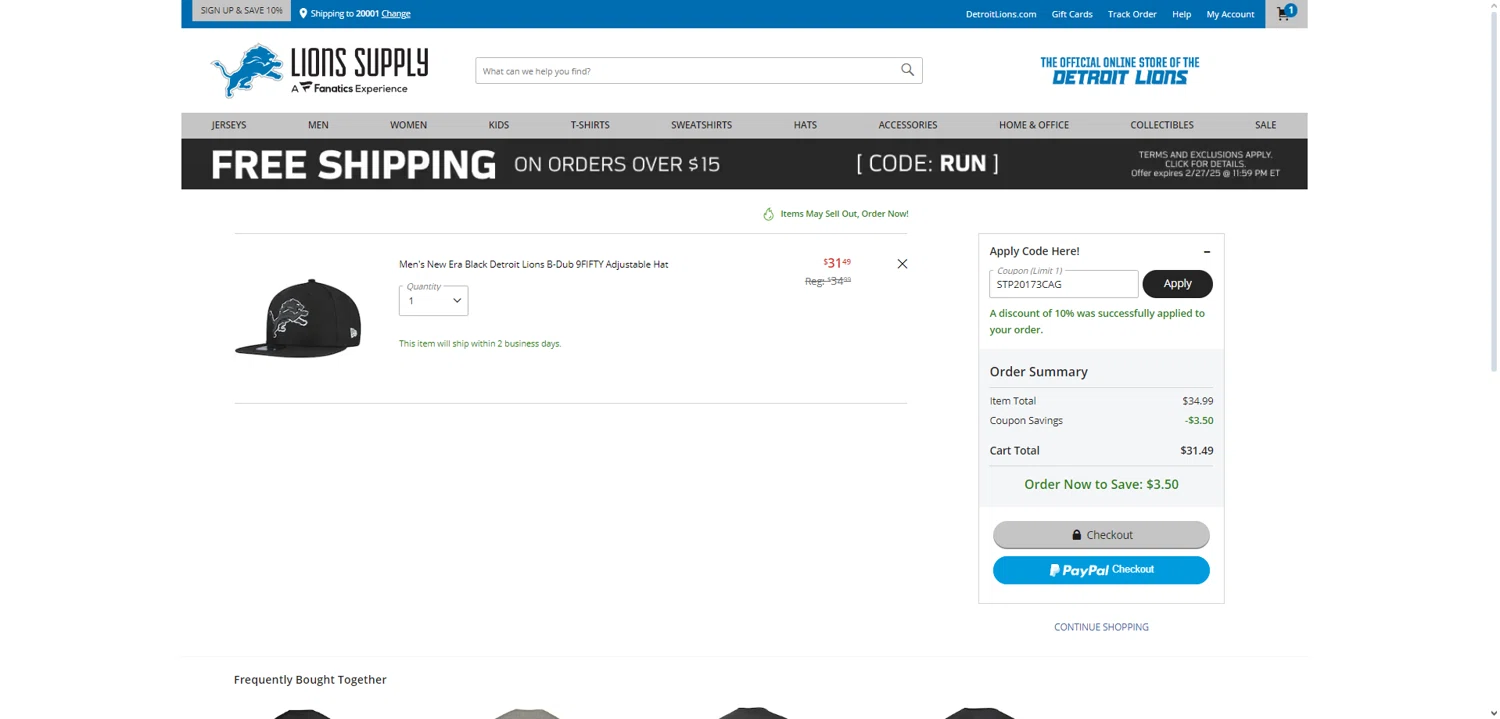Click the Cart Total $31.49 value
Image resolution: width=1500 pixels, height=719 pixels.
(x=1196, y=451)
